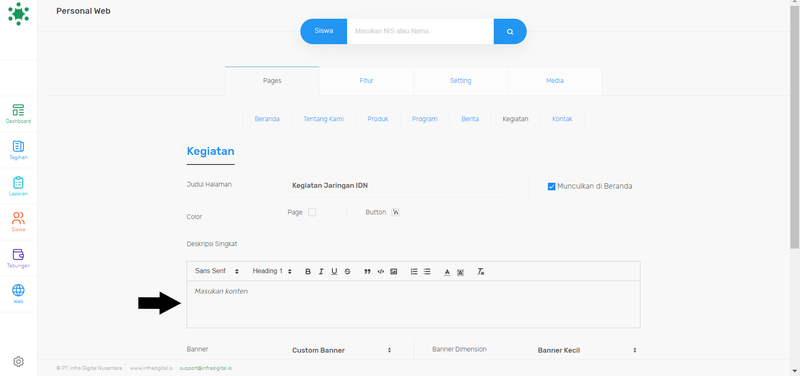The height and width of the screenshot is (376, 800).
Task: Open the Custom Banner dropdown
Action: pos(341,350)
